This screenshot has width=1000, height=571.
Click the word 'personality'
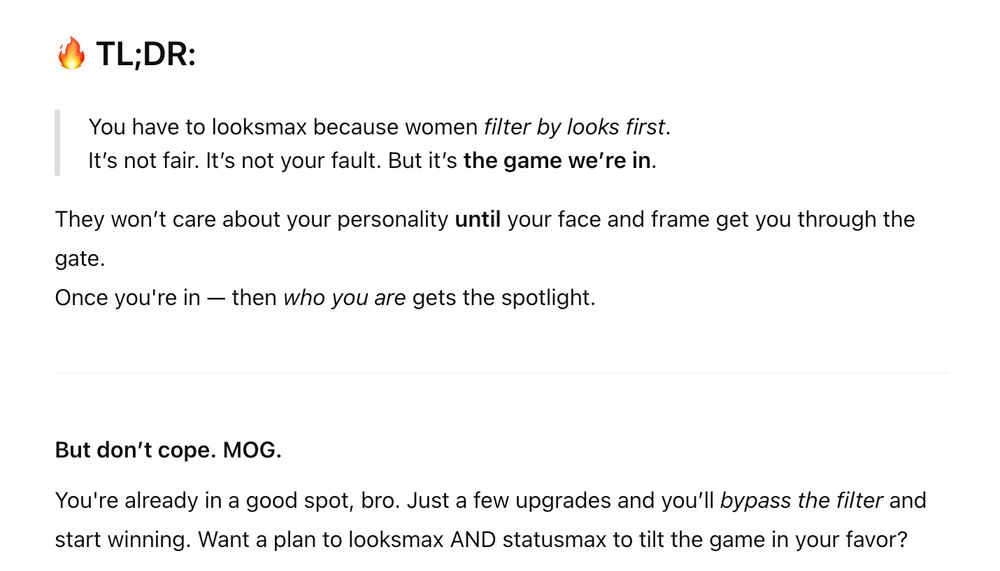[x=393, y=219]
